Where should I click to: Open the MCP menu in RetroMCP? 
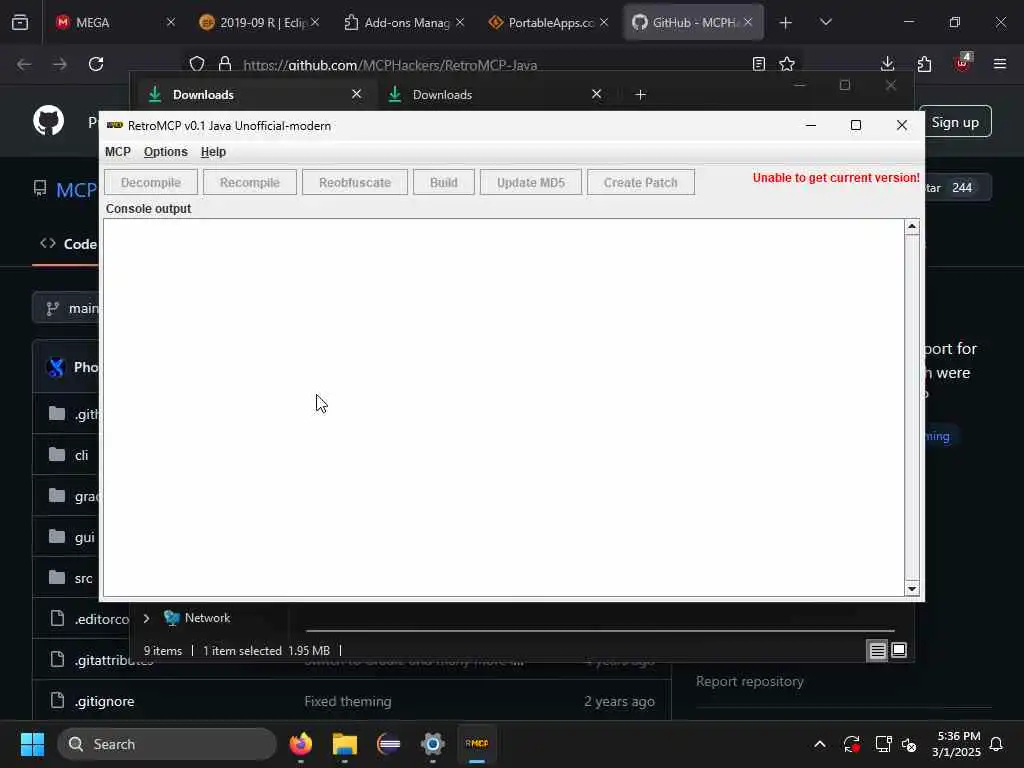118,152
